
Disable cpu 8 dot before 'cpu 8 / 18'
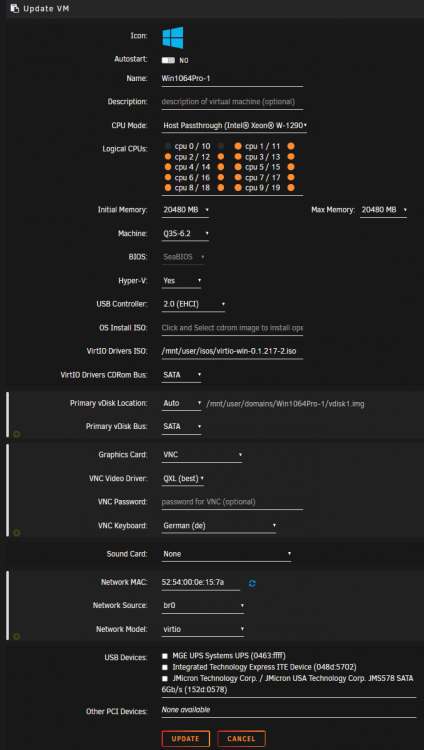[167, 188]
